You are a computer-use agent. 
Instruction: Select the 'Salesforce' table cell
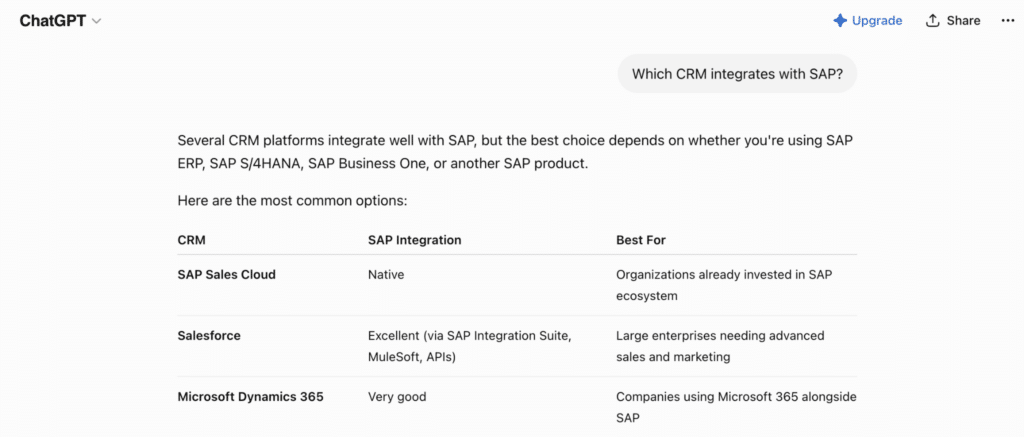209,336
